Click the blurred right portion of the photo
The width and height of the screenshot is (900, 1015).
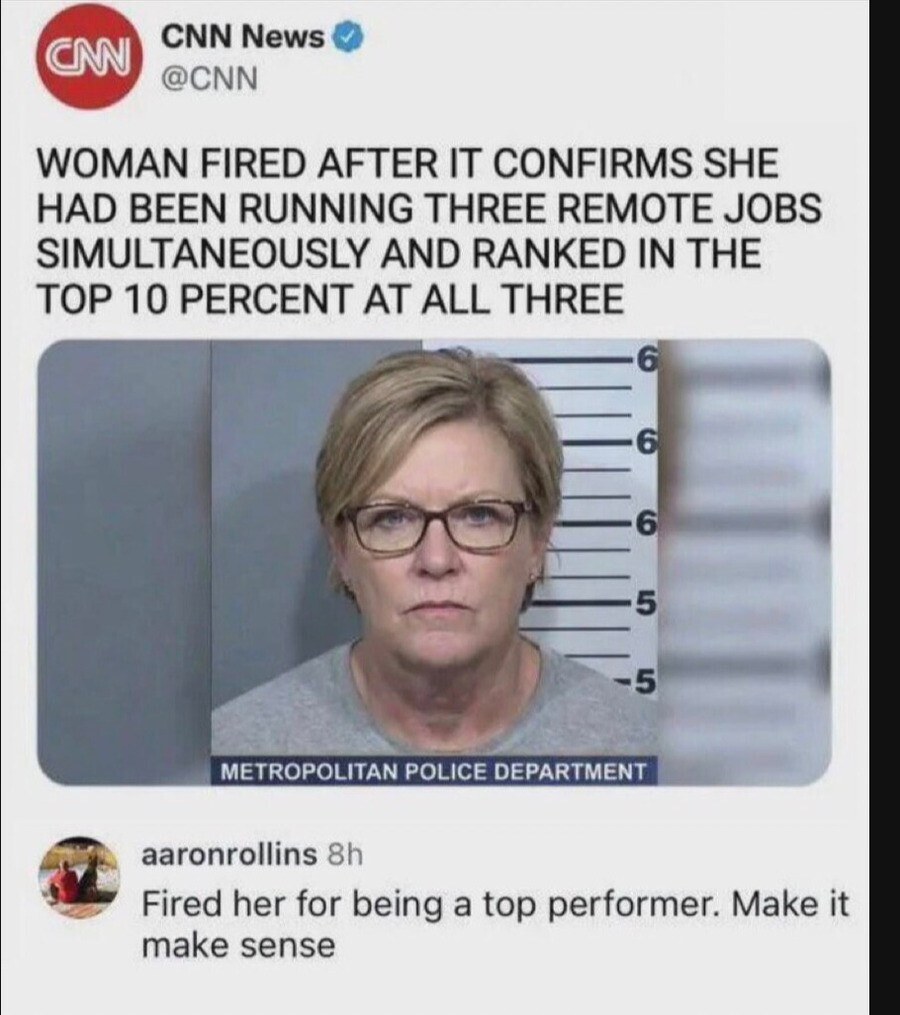point(745,562)
